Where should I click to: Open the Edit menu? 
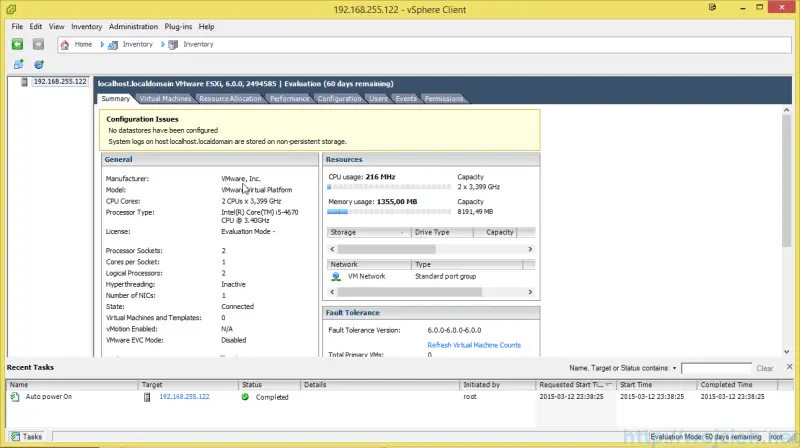pos(36,27)
